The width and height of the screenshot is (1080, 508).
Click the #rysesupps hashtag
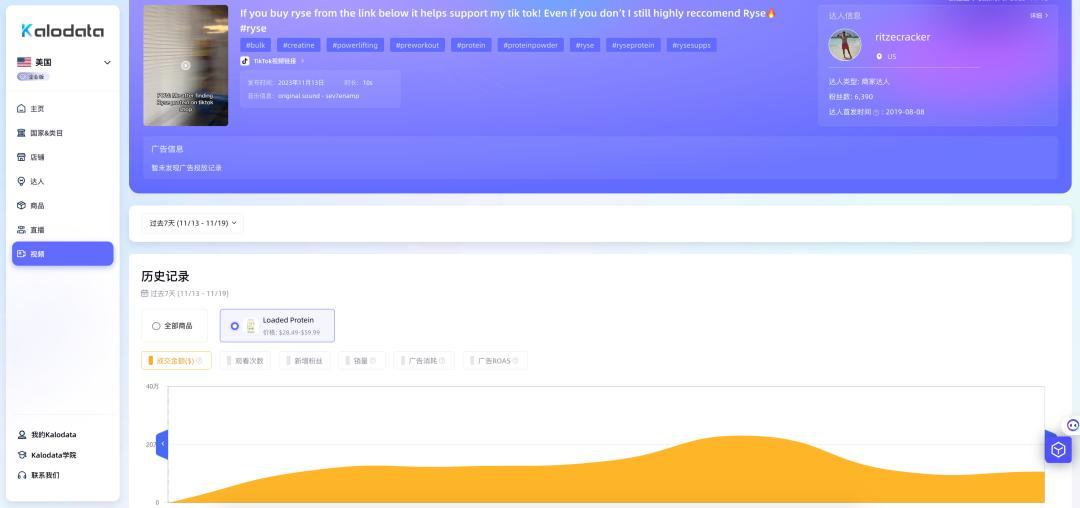point(692,45)
